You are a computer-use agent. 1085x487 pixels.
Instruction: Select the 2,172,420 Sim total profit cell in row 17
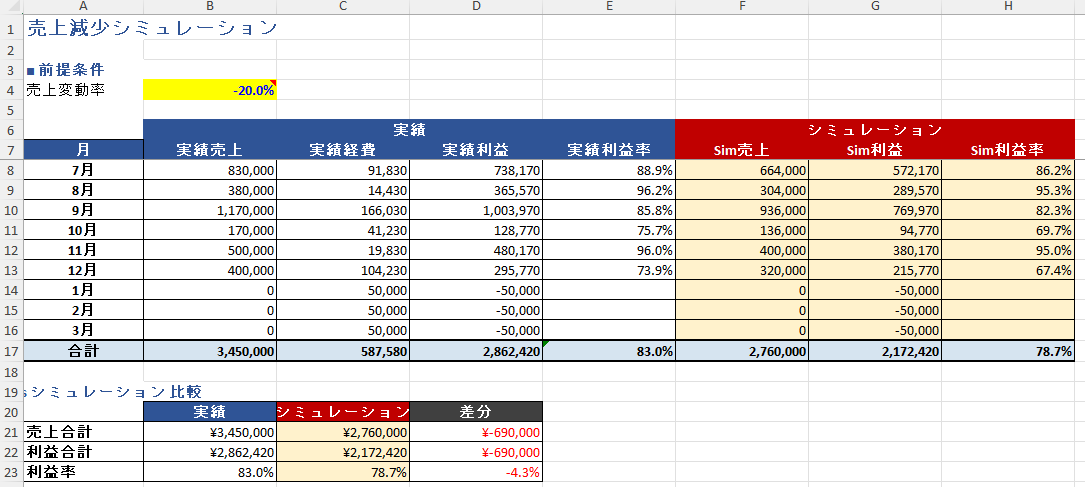875,351
